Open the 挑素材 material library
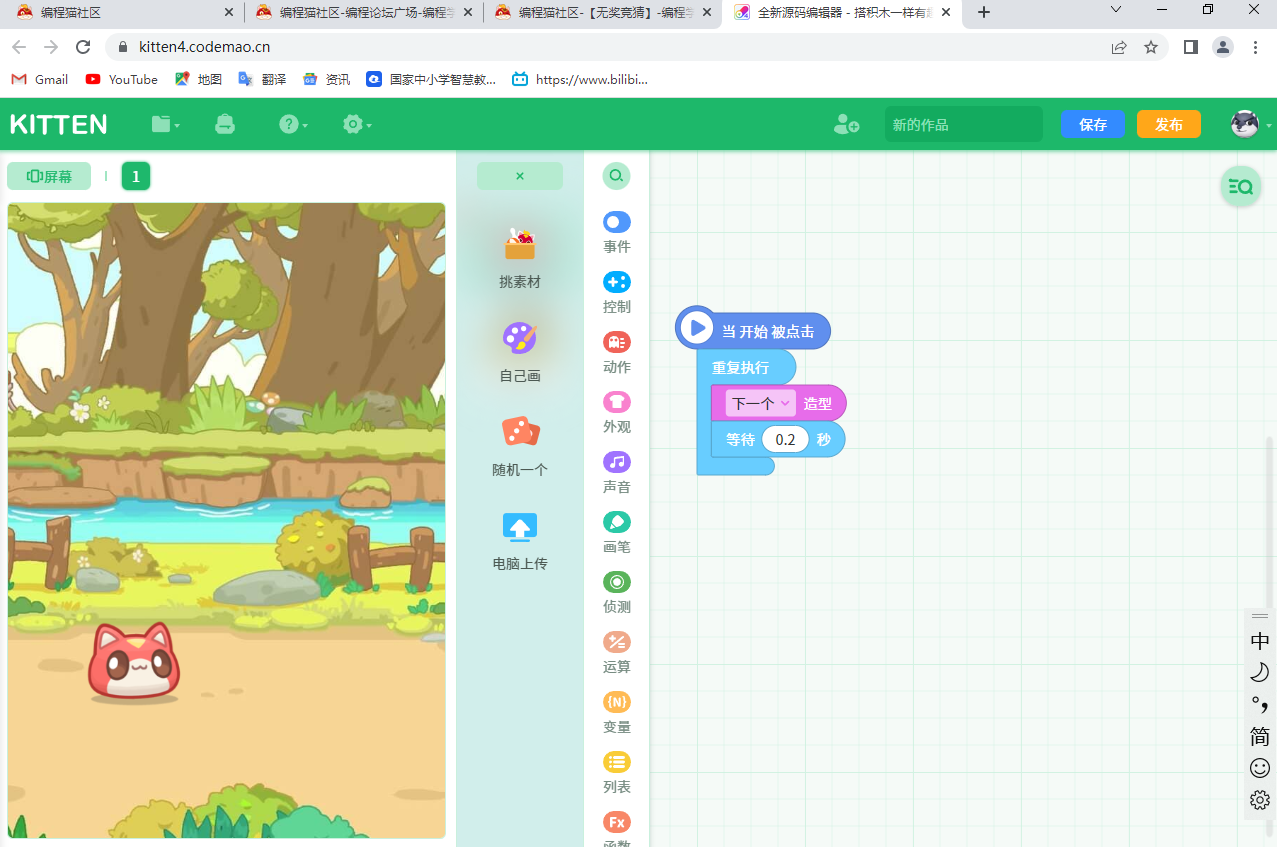The width and height of the screenshot is (1280, 847). point(520,258)
